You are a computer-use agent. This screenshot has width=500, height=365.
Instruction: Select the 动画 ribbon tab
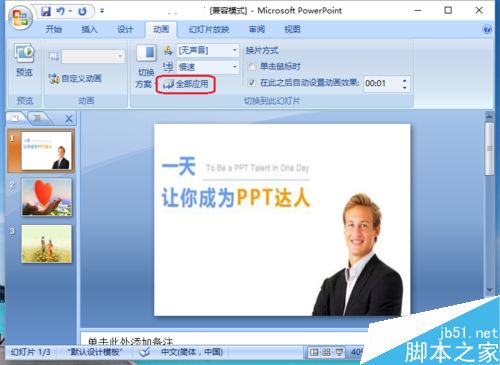pos(161,29)
